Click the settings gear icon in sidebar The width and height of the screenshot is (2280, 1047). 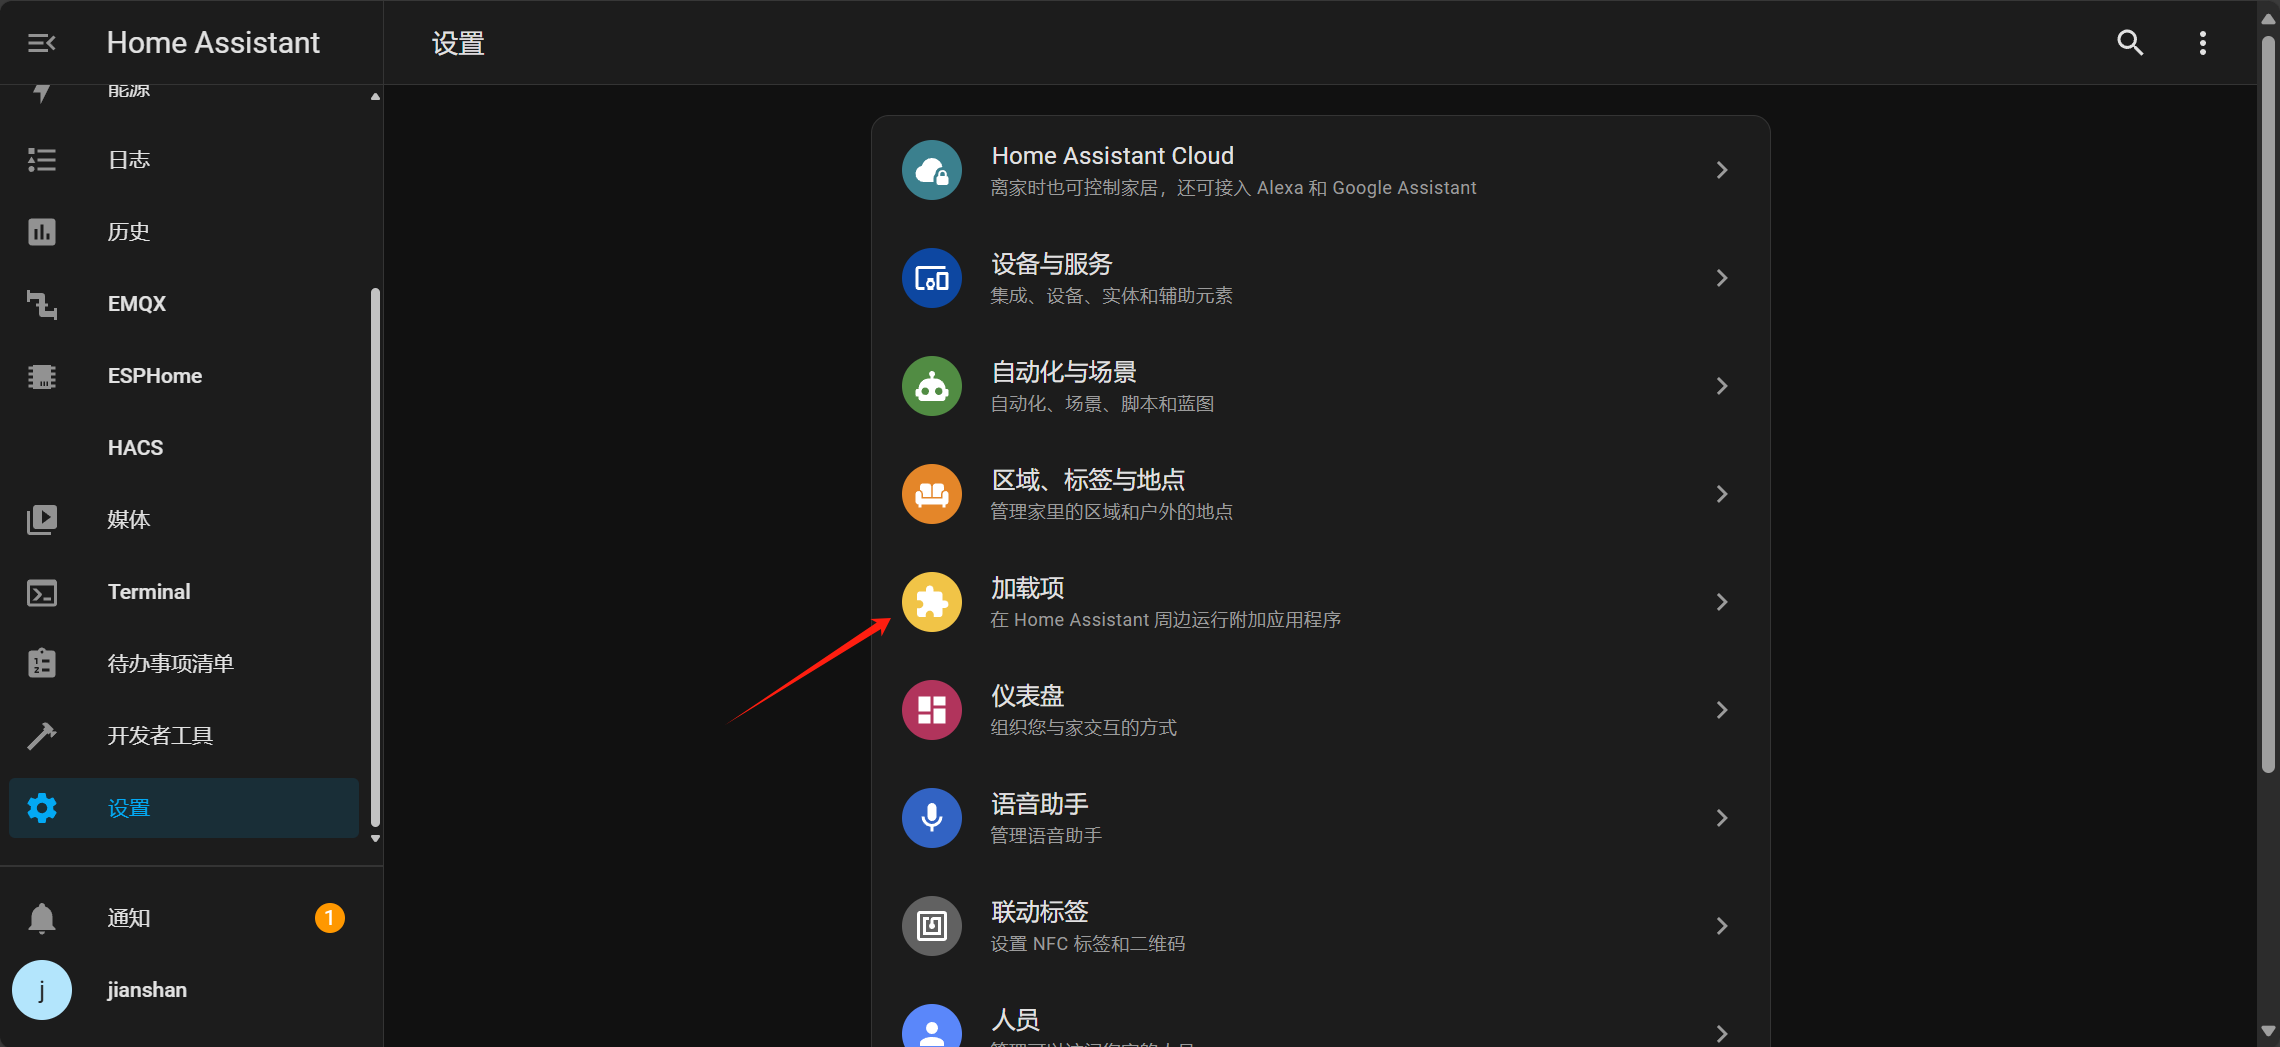[x=42, y=808]
